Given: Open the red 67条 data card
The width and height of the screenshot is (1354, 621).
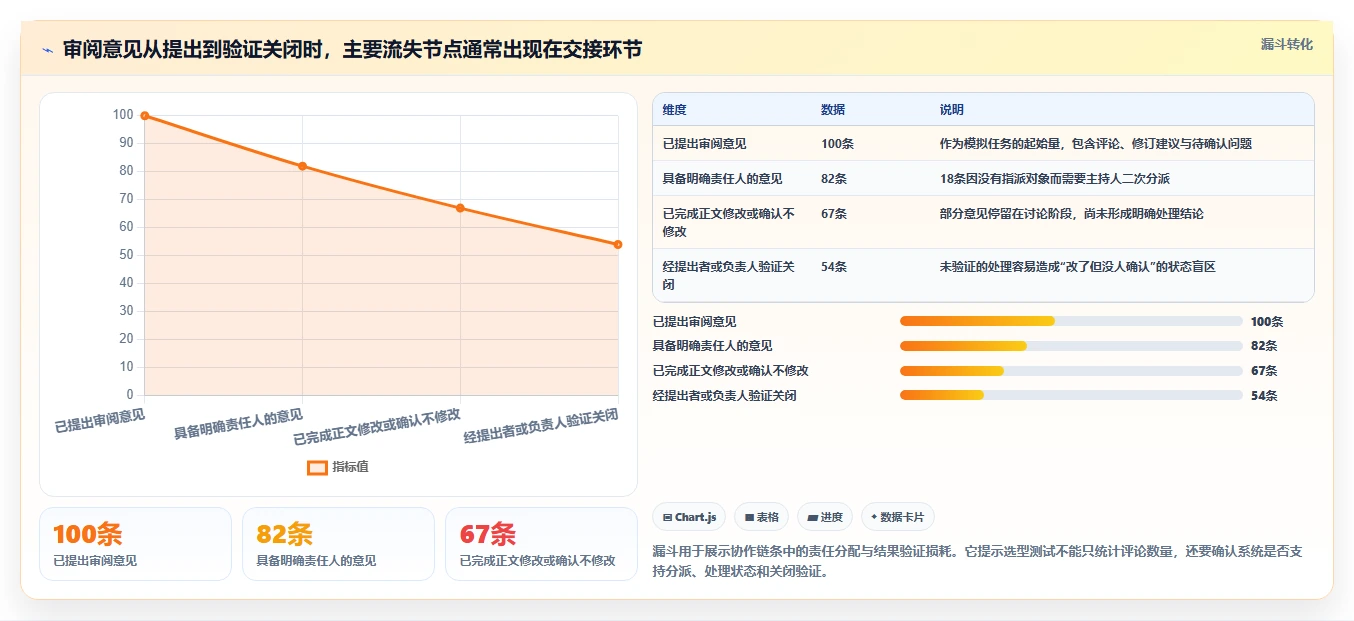Looking at the screenshot, I should (x=541, y=544).
